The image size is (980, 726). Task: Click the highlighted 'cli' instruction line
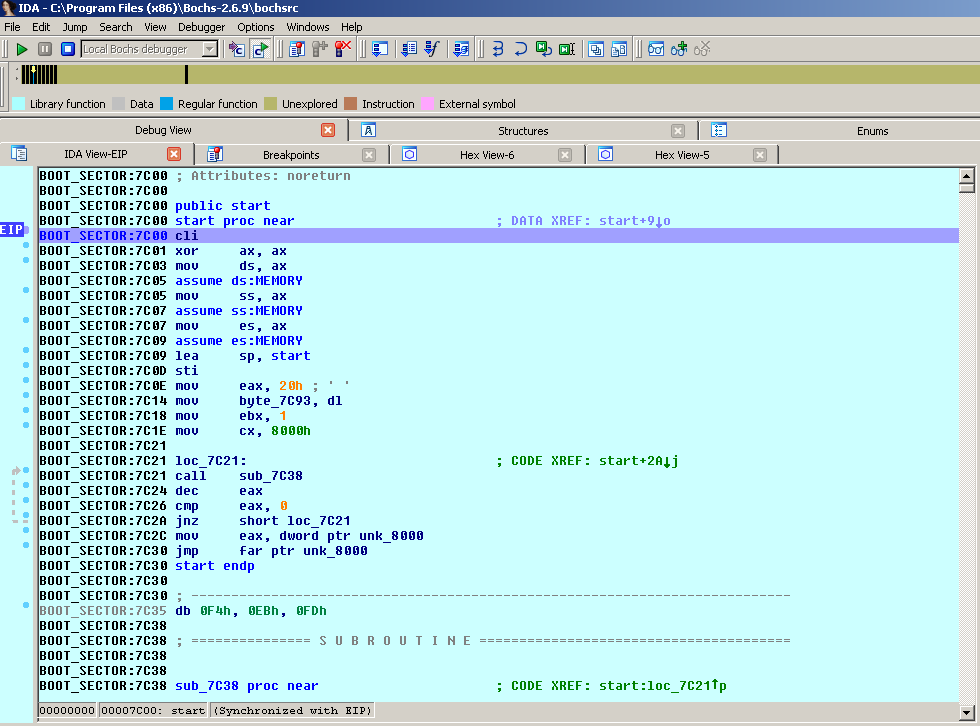(498, 236)
